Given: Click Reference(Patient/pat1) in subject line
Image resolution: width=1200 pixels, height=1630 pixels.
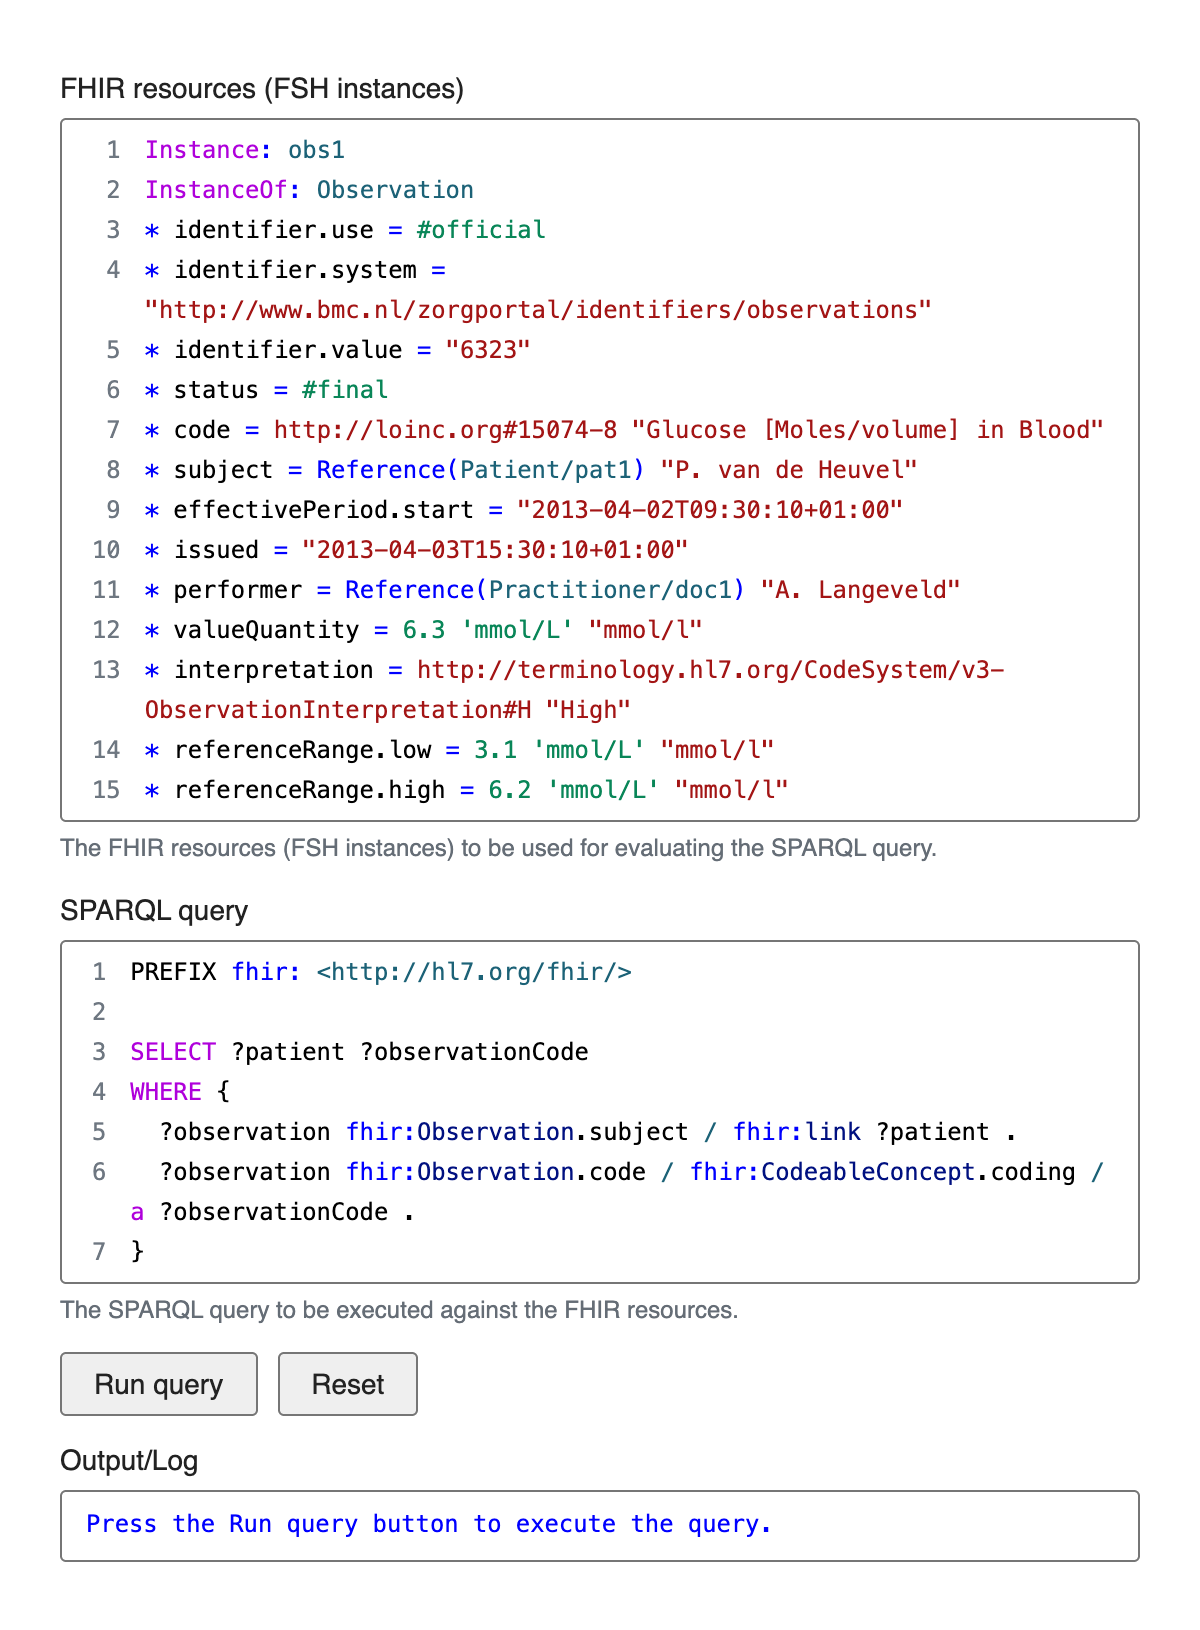Looking at the screenshot, I should pyautogui.click(x=480, y=470).
